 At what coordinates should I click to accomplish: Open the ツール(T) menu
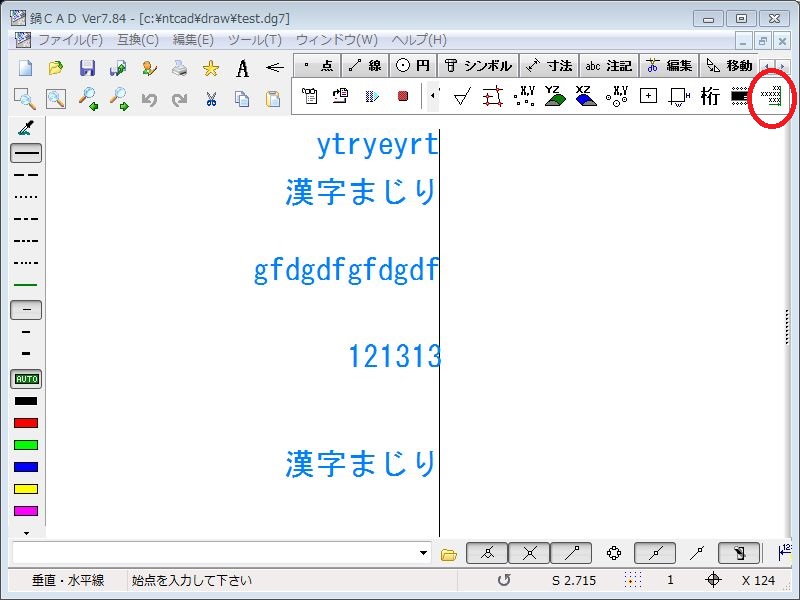(x=255, y=40)
